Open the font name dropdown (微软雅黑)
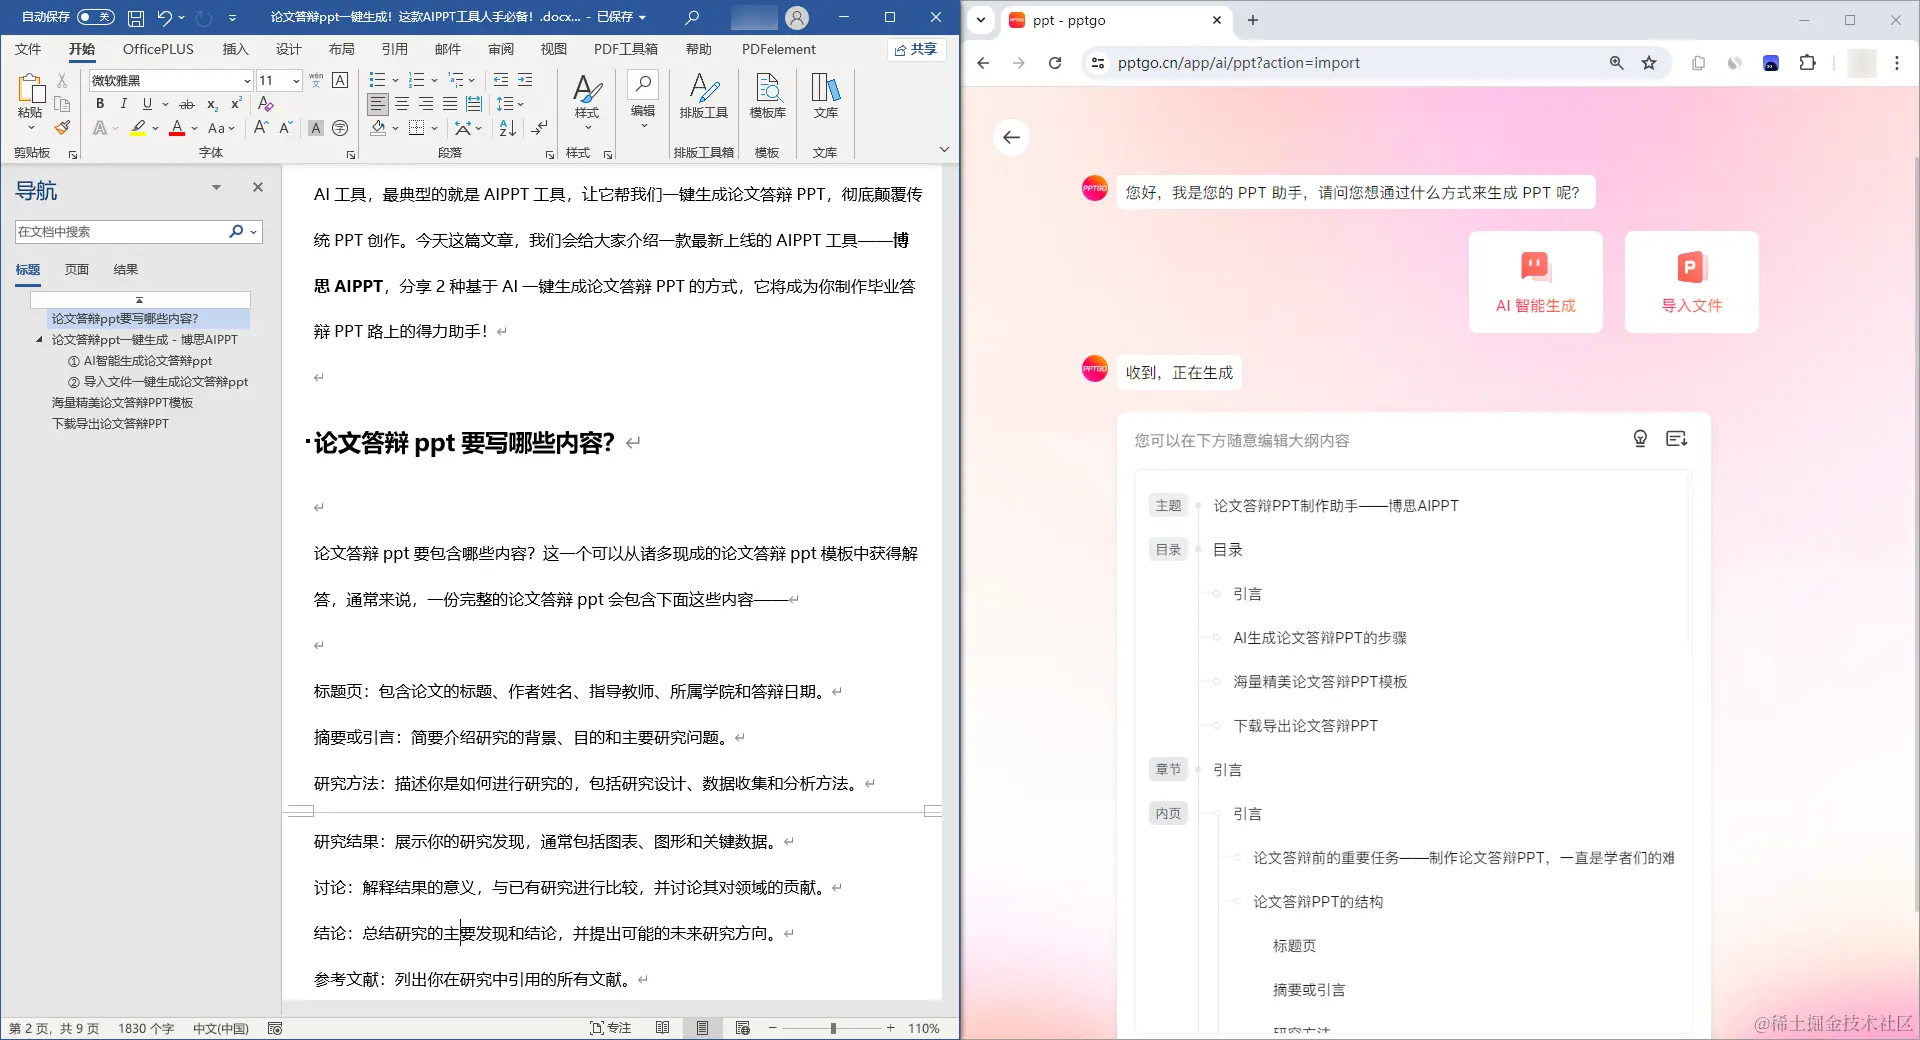This screenshot has height=1040, width=1920. tap(247, 81)
